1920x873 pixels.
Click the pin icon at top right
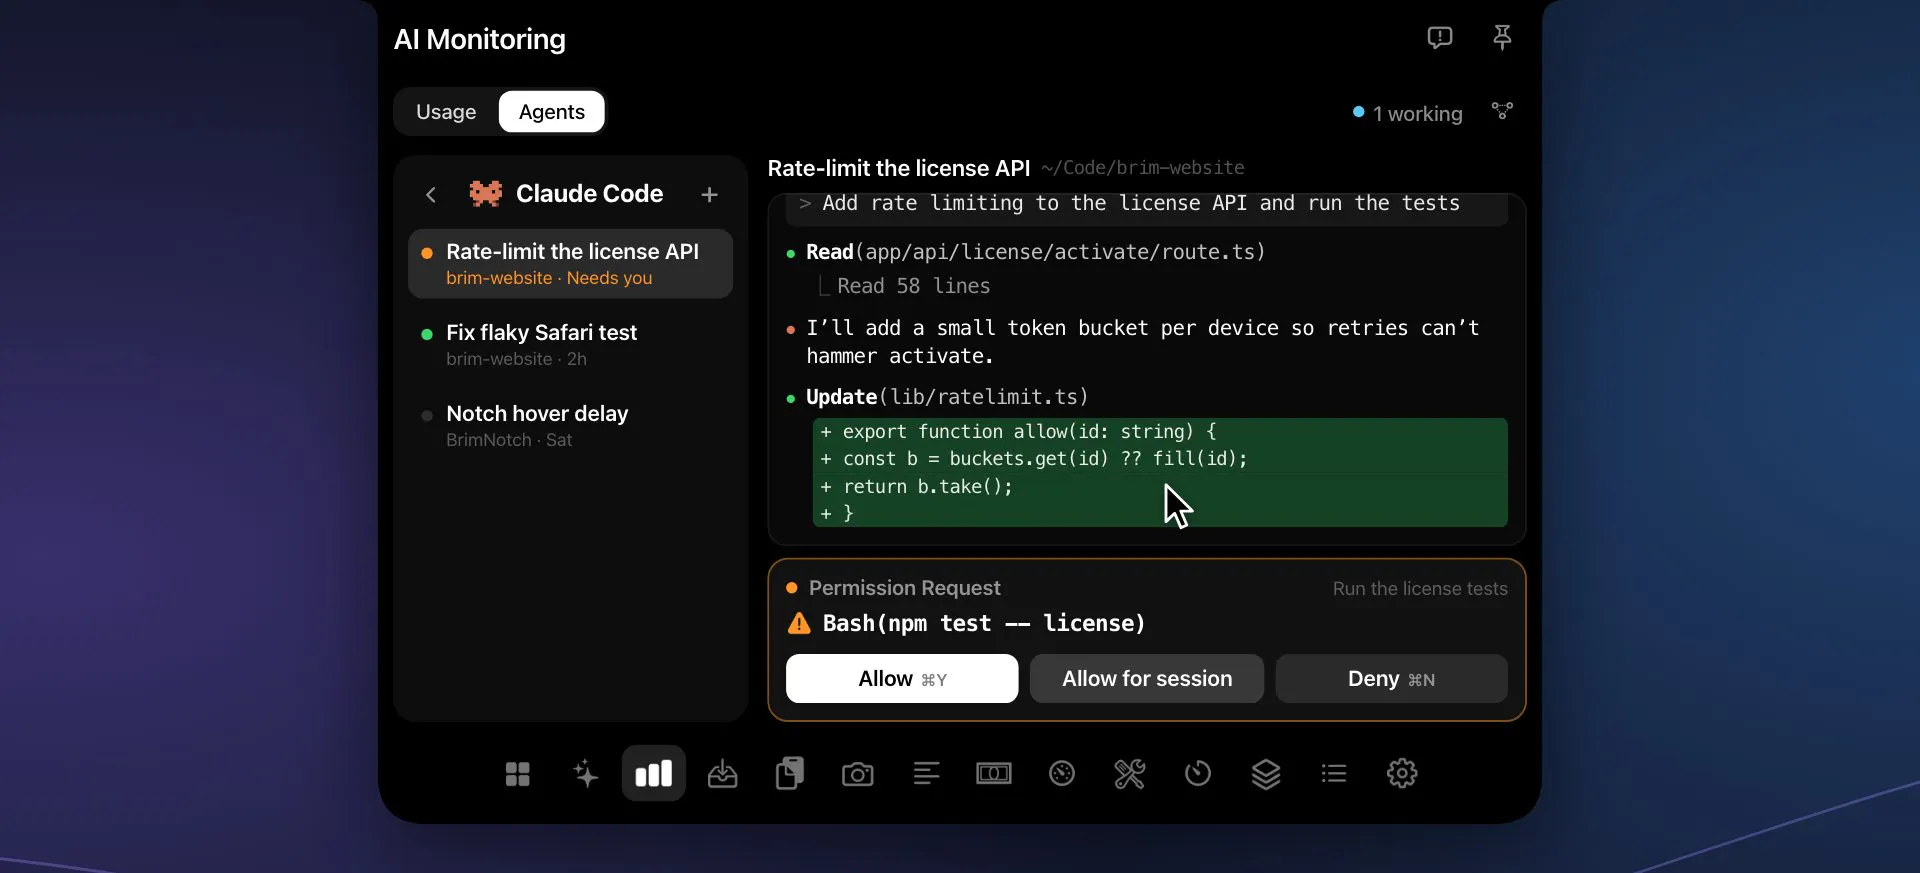[x=1502, y=38]
